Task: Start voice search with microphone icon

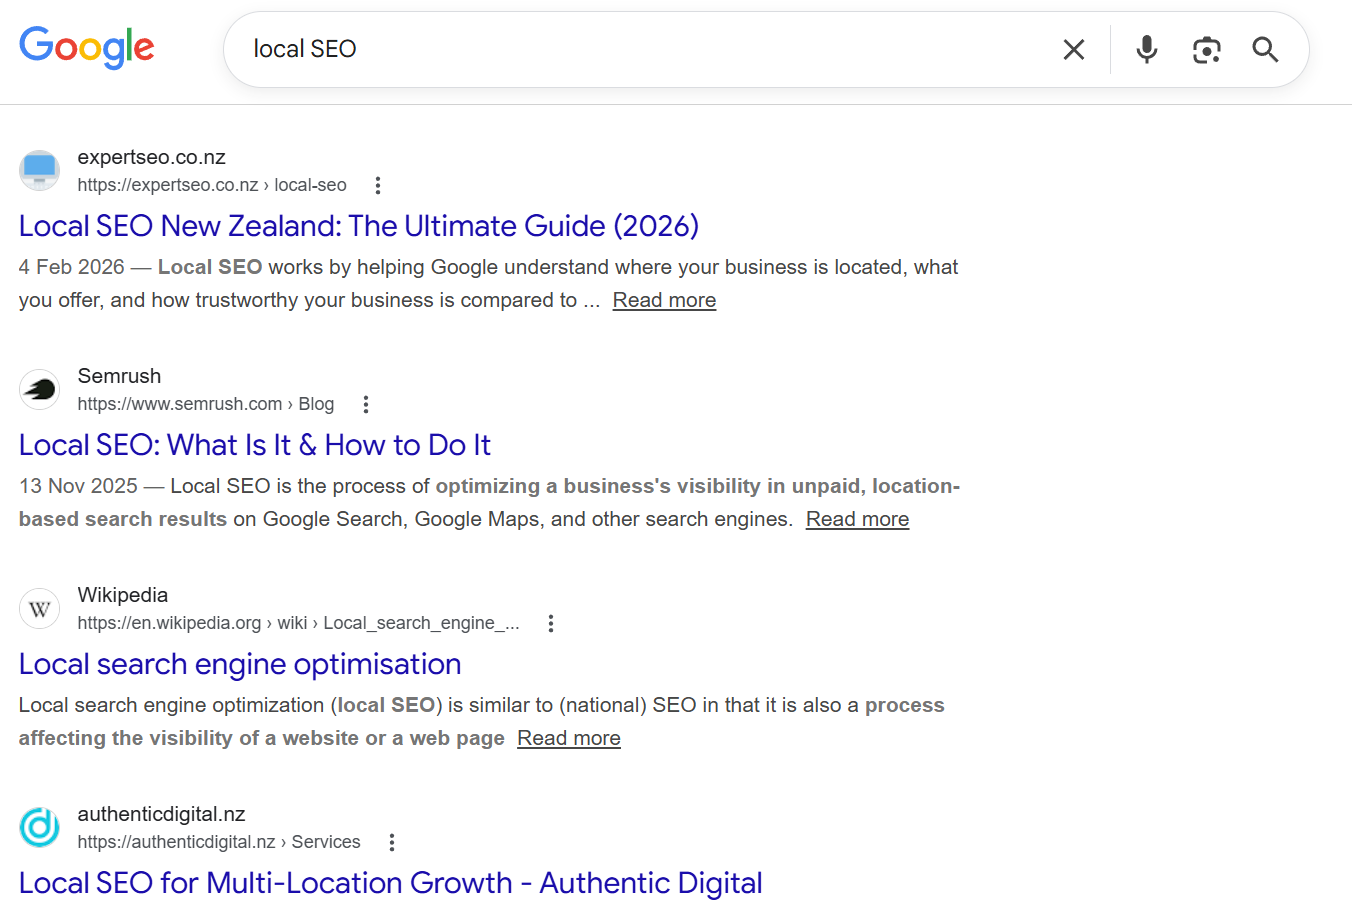Action: 1147,49
